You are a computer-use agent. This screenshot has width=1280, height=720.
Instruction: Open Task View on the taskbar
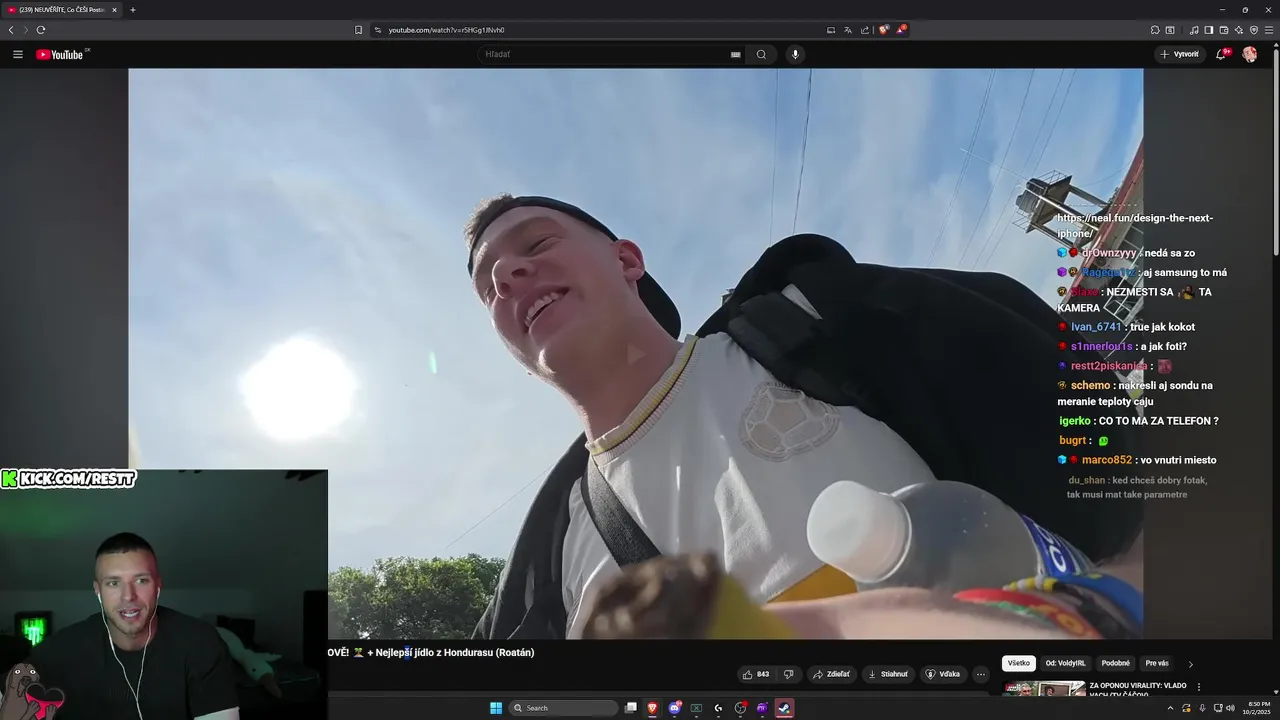631,708
